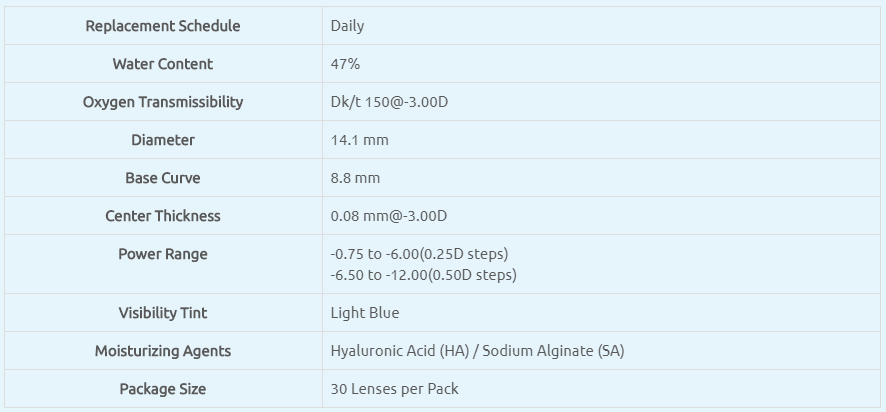The height and width of the screenshot is (412, 886).
Task: Click the 30 Lenses per Pack value
Action: pos(394,389)
